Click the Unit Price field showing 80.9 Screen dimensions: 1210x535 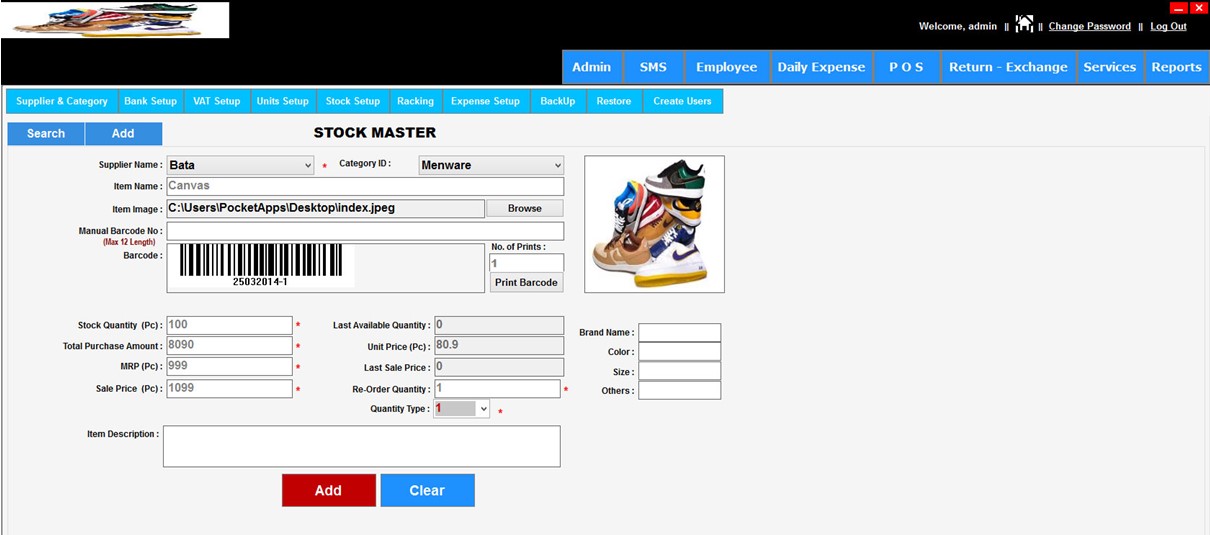pos(499,346)
